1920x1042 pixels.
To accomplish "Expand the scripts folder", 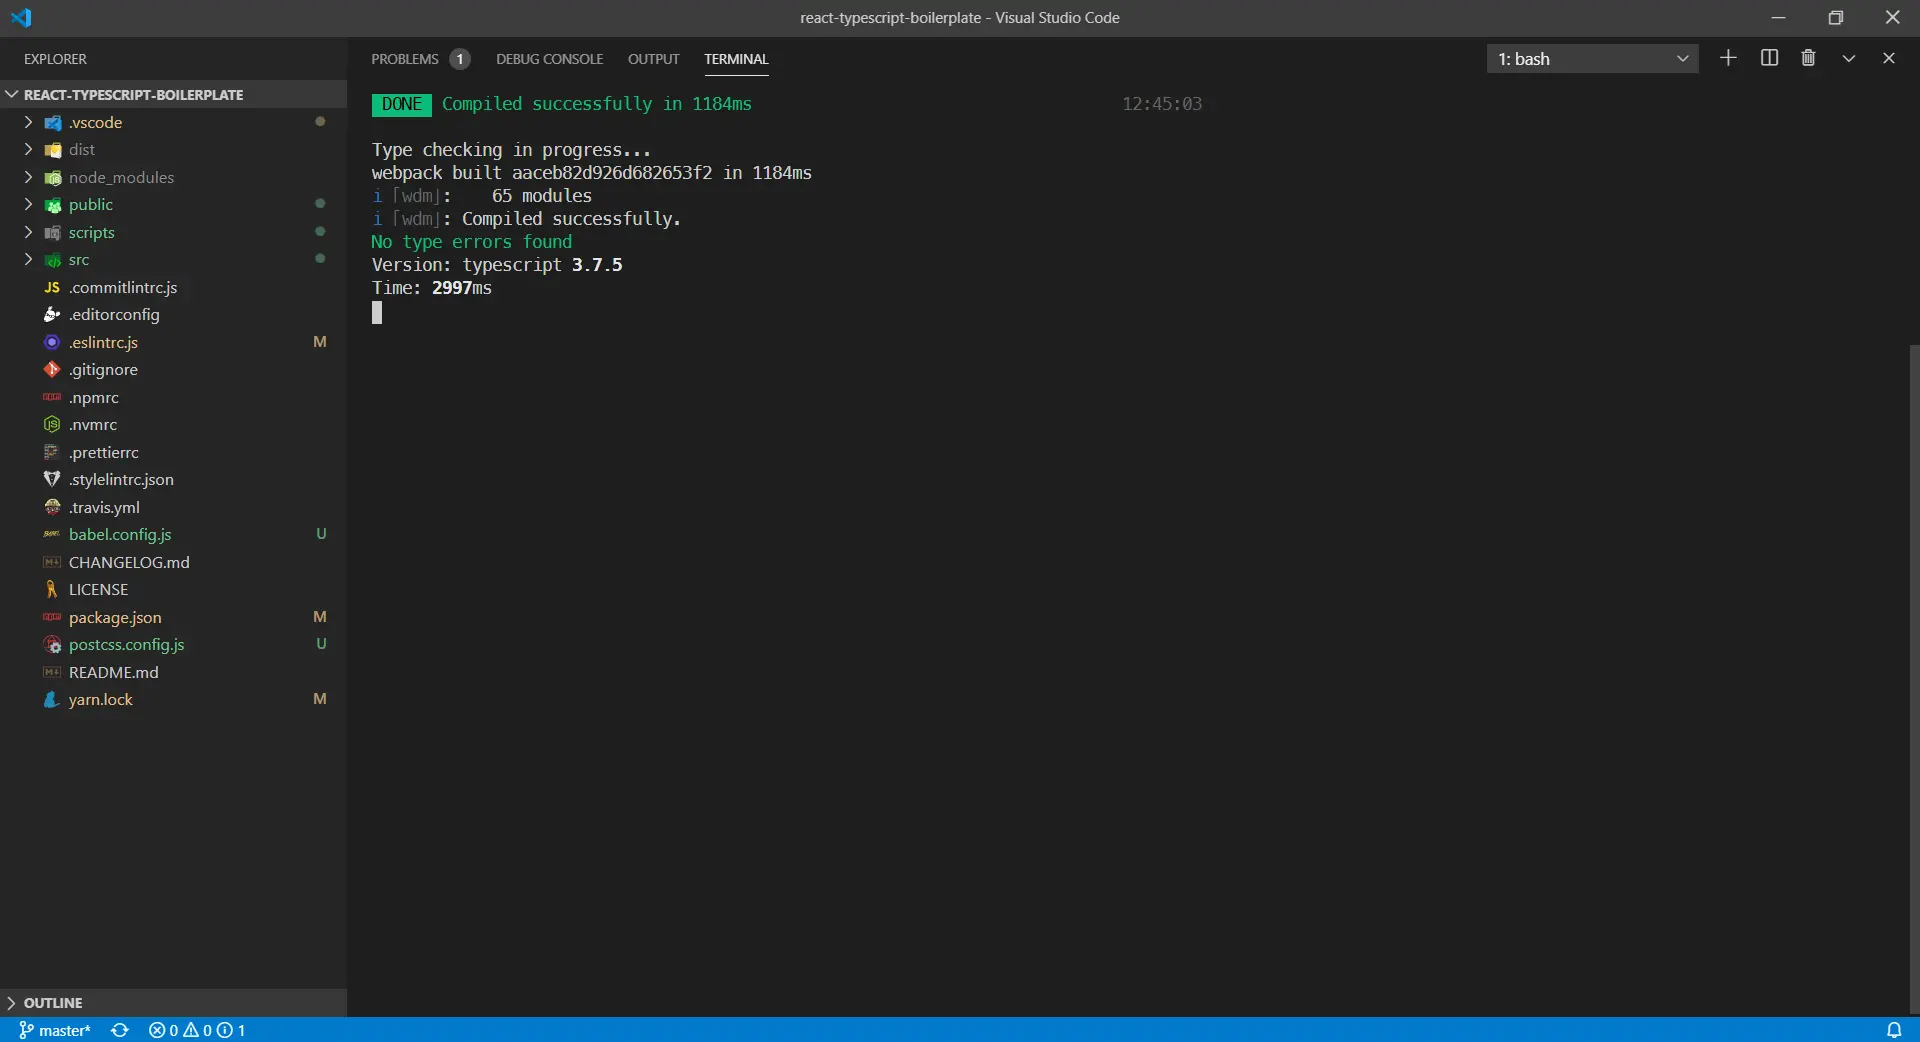I will tap(173, 232).
